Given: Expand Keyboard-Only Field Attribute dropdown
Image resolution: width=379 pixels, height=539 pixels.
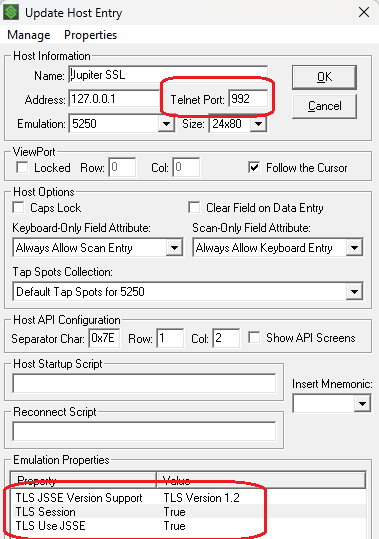Looking at the screenshot, I should 174,248.
